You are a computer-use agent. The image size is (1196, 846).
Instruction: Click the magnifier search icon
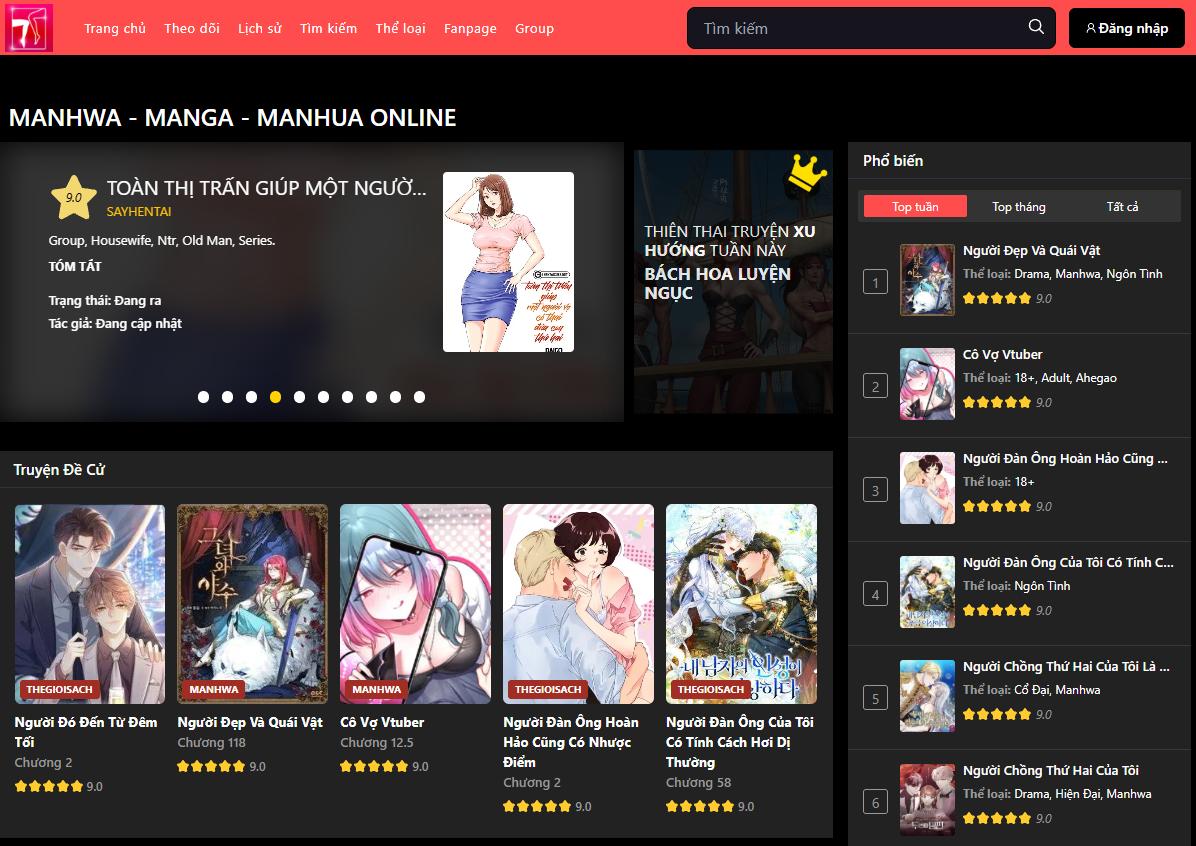[x=1036, y=27]
